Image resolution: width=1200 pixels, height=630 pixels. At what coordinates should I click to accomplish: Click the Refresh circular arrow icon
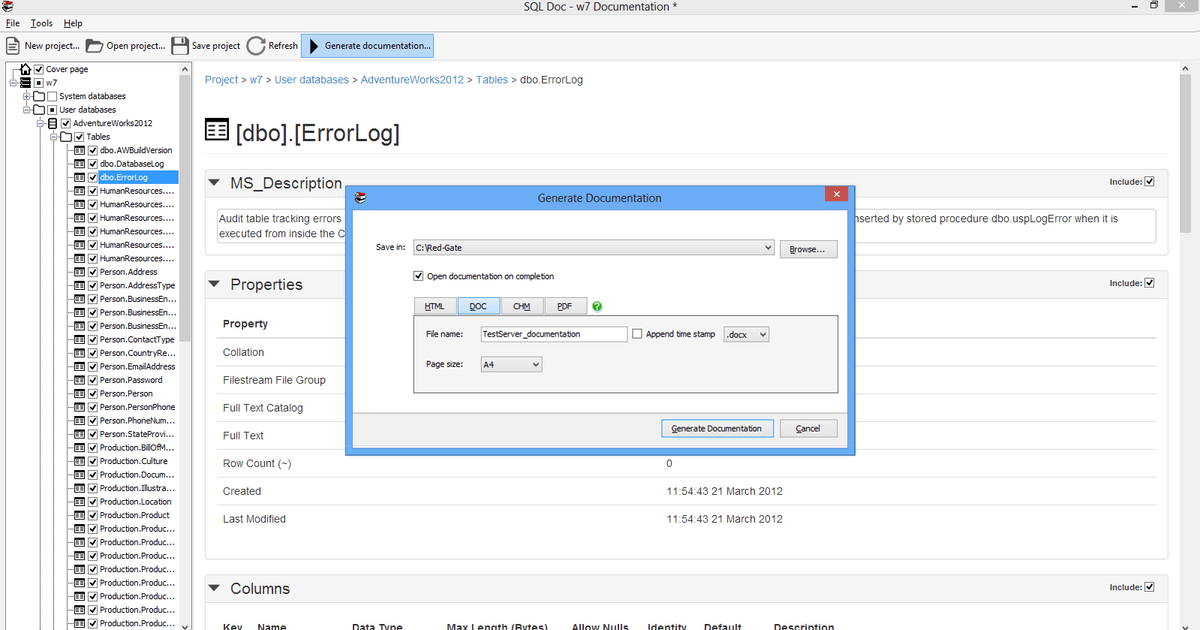255,46
